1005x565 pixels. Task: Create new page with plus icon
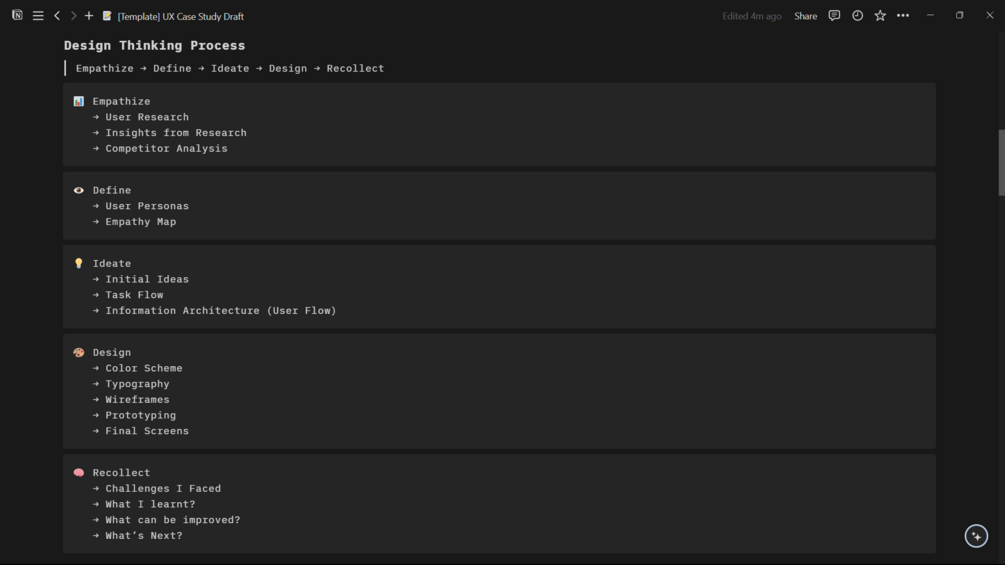[x=89, y=16]
